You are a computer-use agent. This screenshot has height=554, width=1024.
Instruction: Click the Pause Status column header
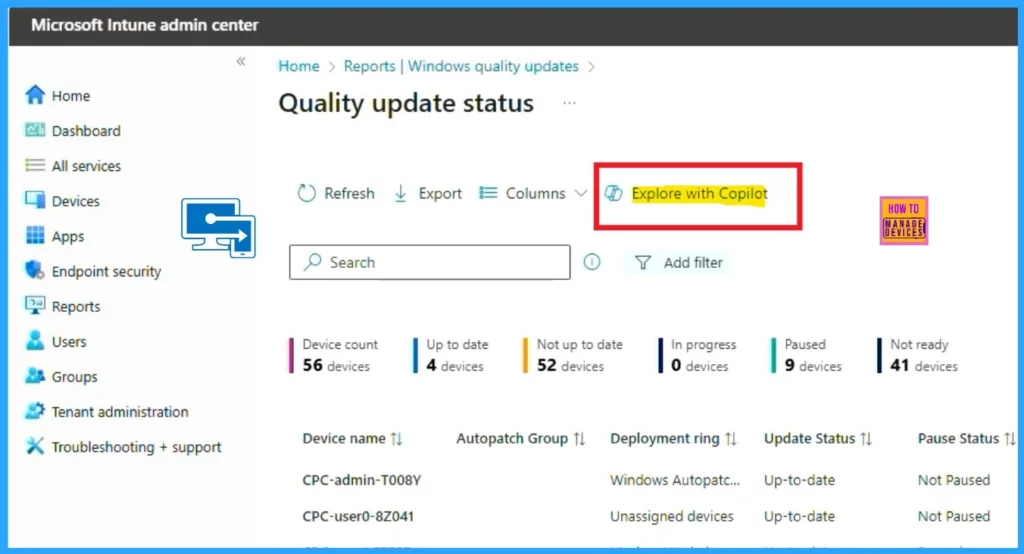click(958, 438)
